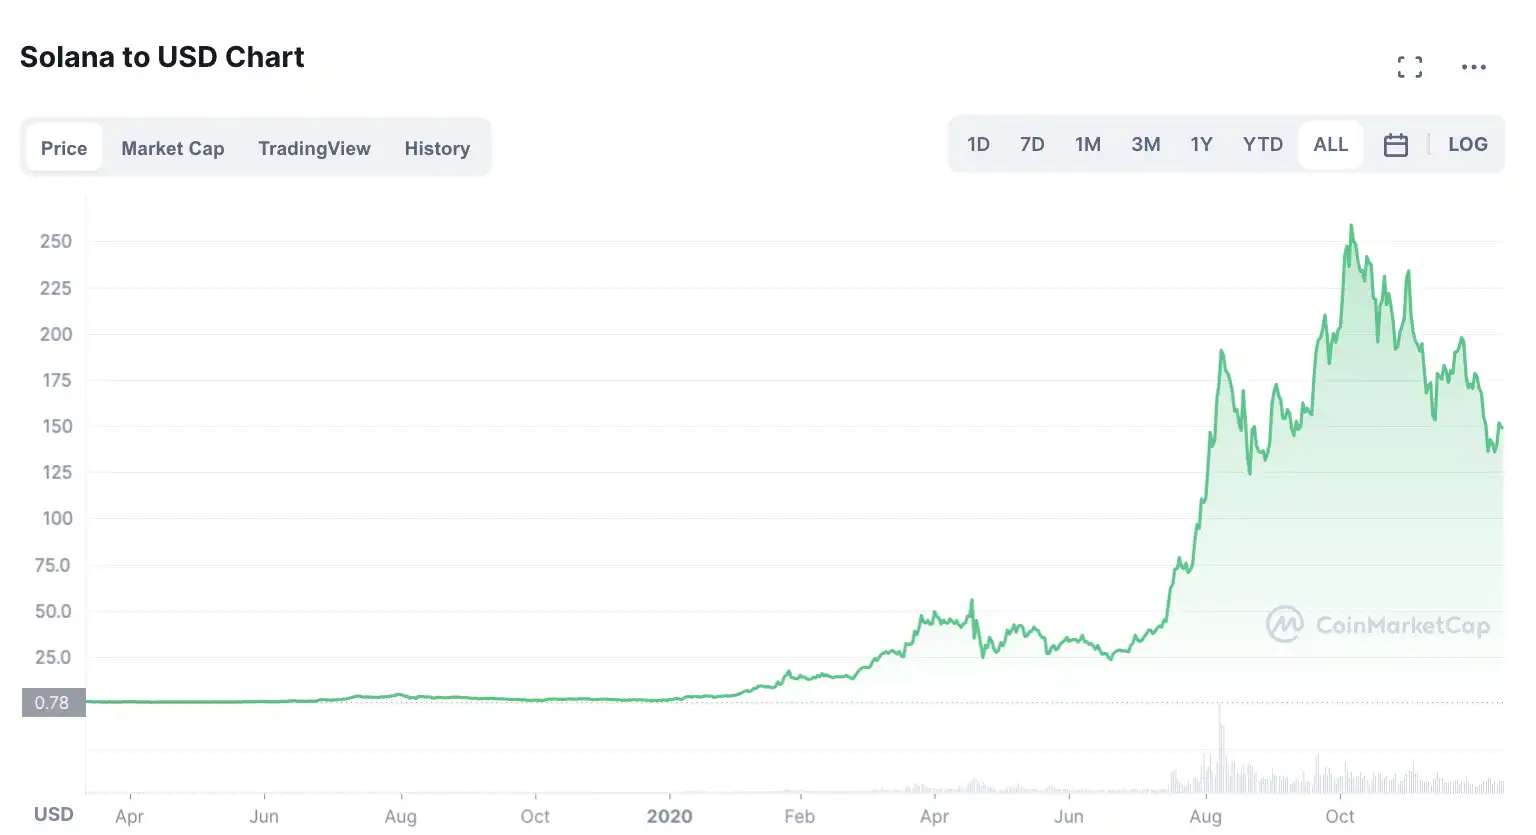Set chart range to 7D
This screenshot has width=1536, height=835.
(x=1032, y=145)
